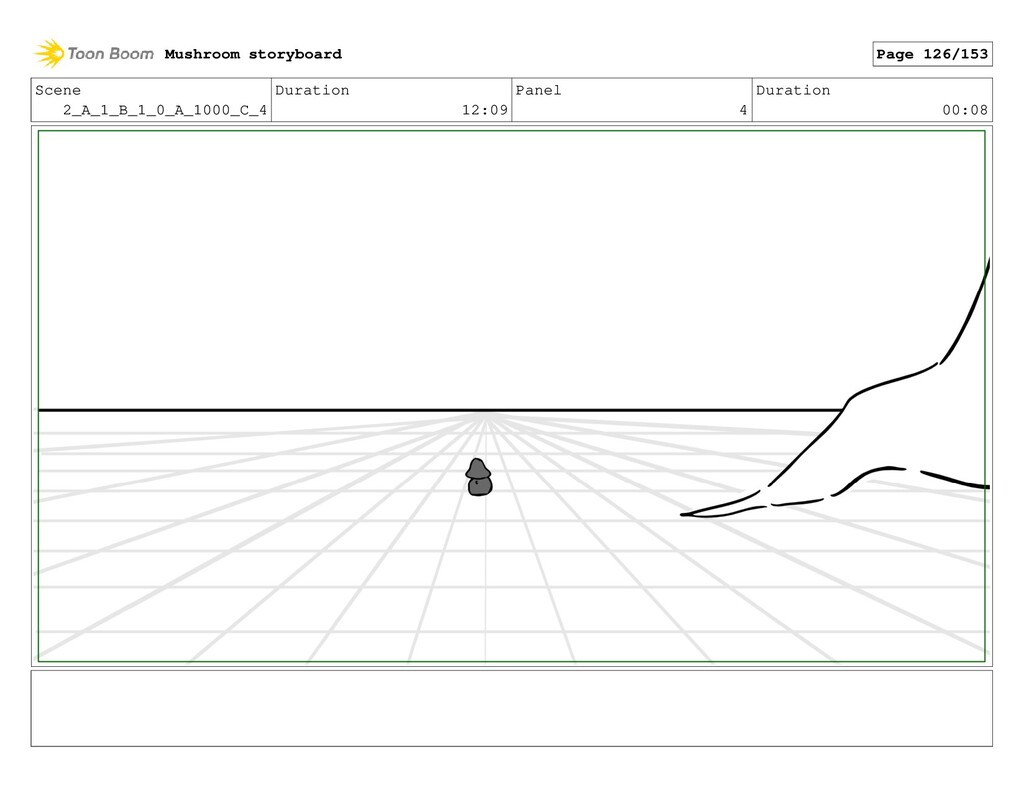1024x793 pixels.
Task: Click the empty caption box below the panel
Action: click(511, 708)
